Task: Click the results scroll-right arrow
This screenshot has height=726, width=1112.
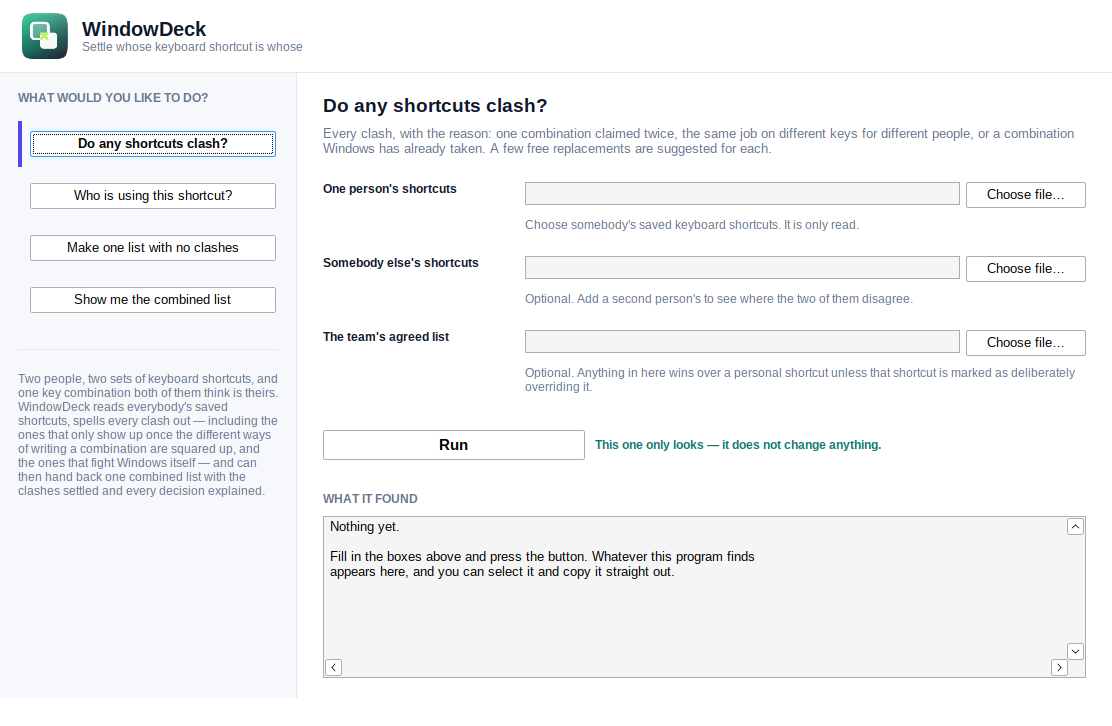Action: point(1059,667)
